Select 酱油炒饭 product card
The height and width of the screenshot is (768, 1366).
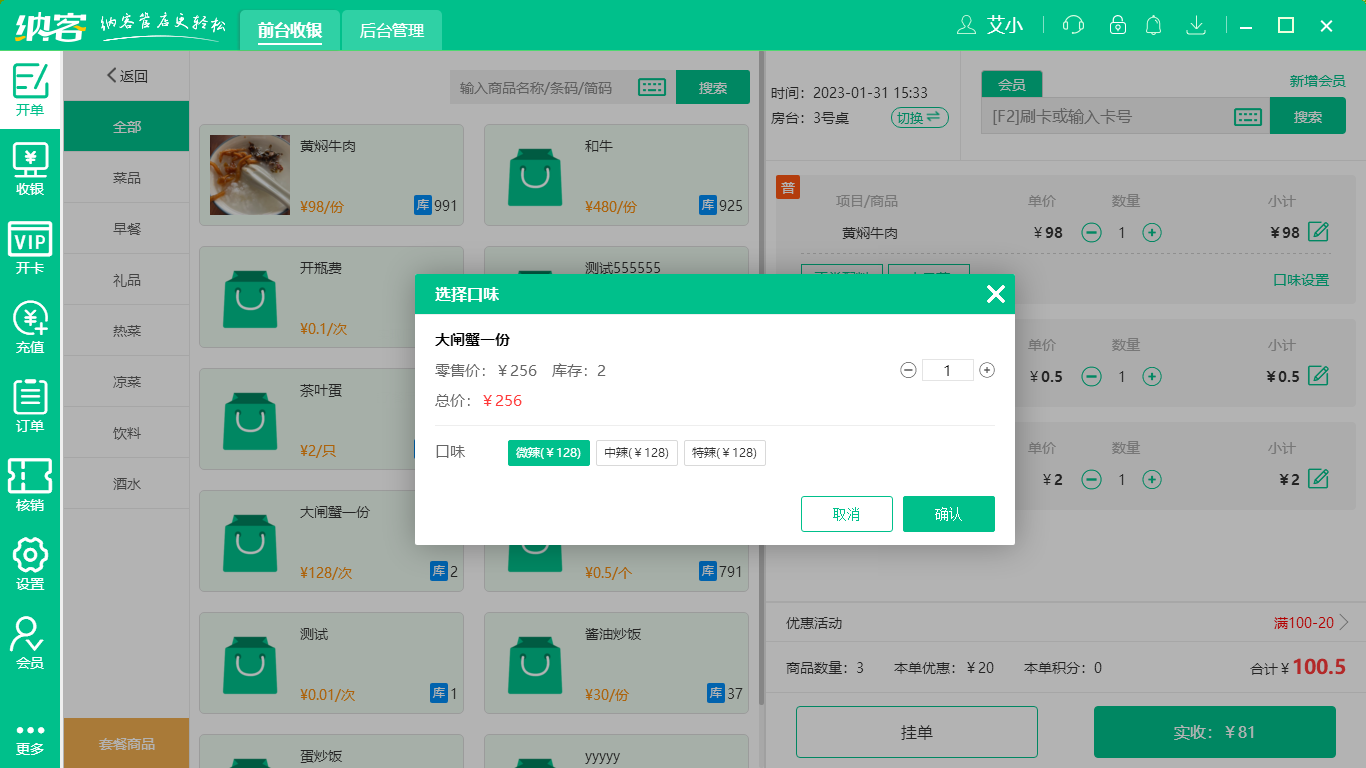pyautogui.click(x=616, y=663)
